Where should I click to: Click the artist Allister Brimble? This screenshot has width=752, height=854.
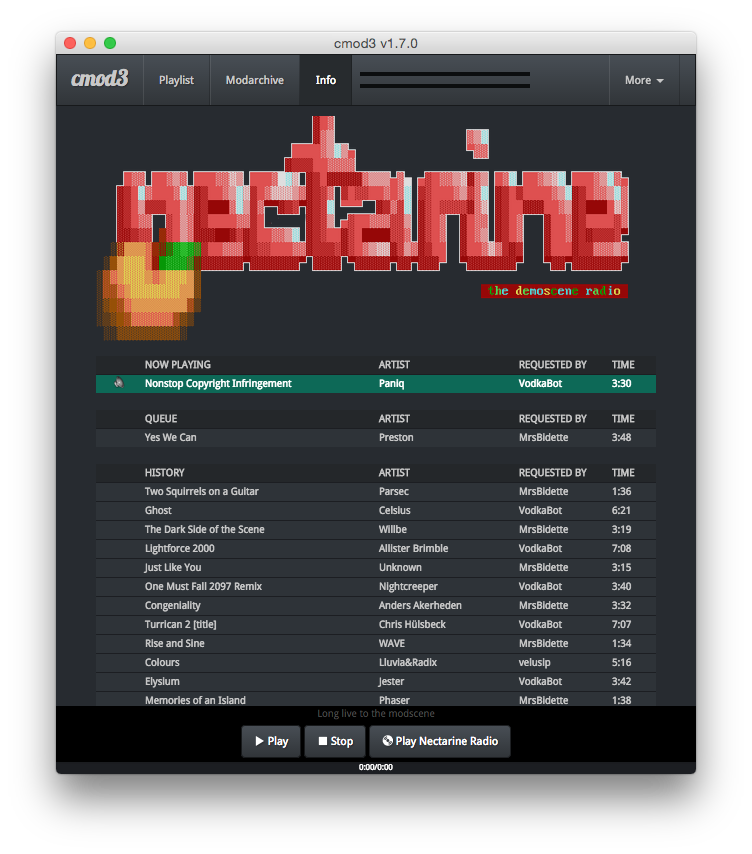(x=413, y=548)
